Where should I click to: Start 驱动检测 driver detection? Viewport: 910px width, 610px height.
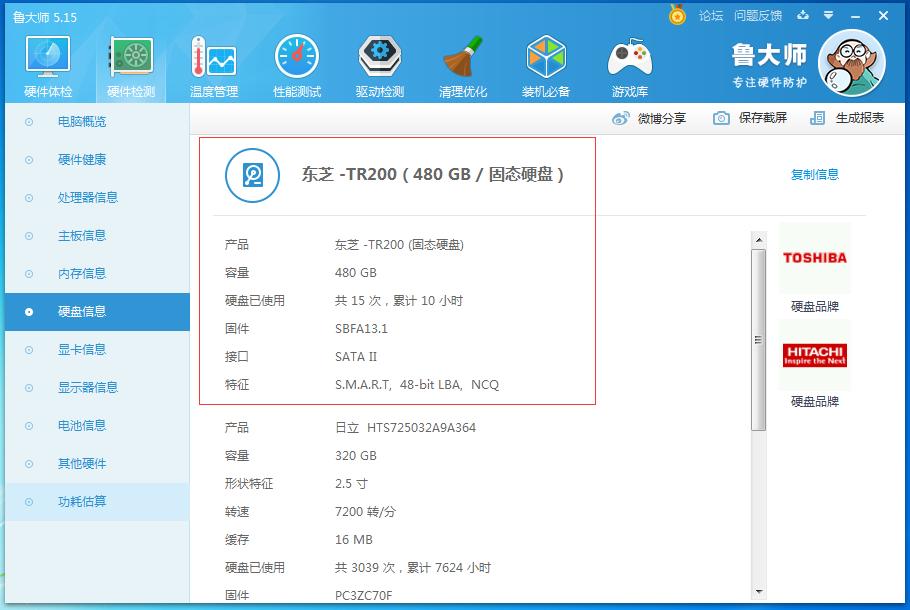tap(379, 63)
